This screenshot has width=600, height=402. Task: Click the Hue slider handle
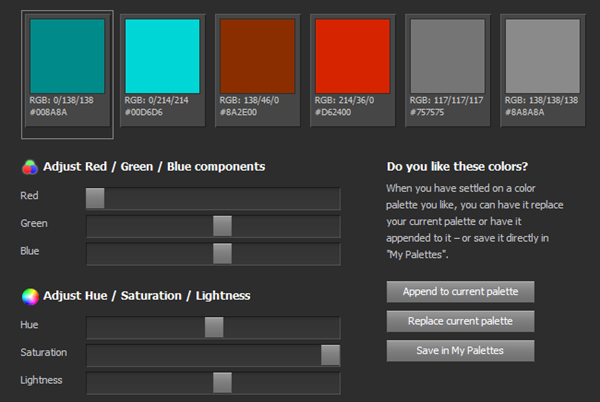click(214, 327)
